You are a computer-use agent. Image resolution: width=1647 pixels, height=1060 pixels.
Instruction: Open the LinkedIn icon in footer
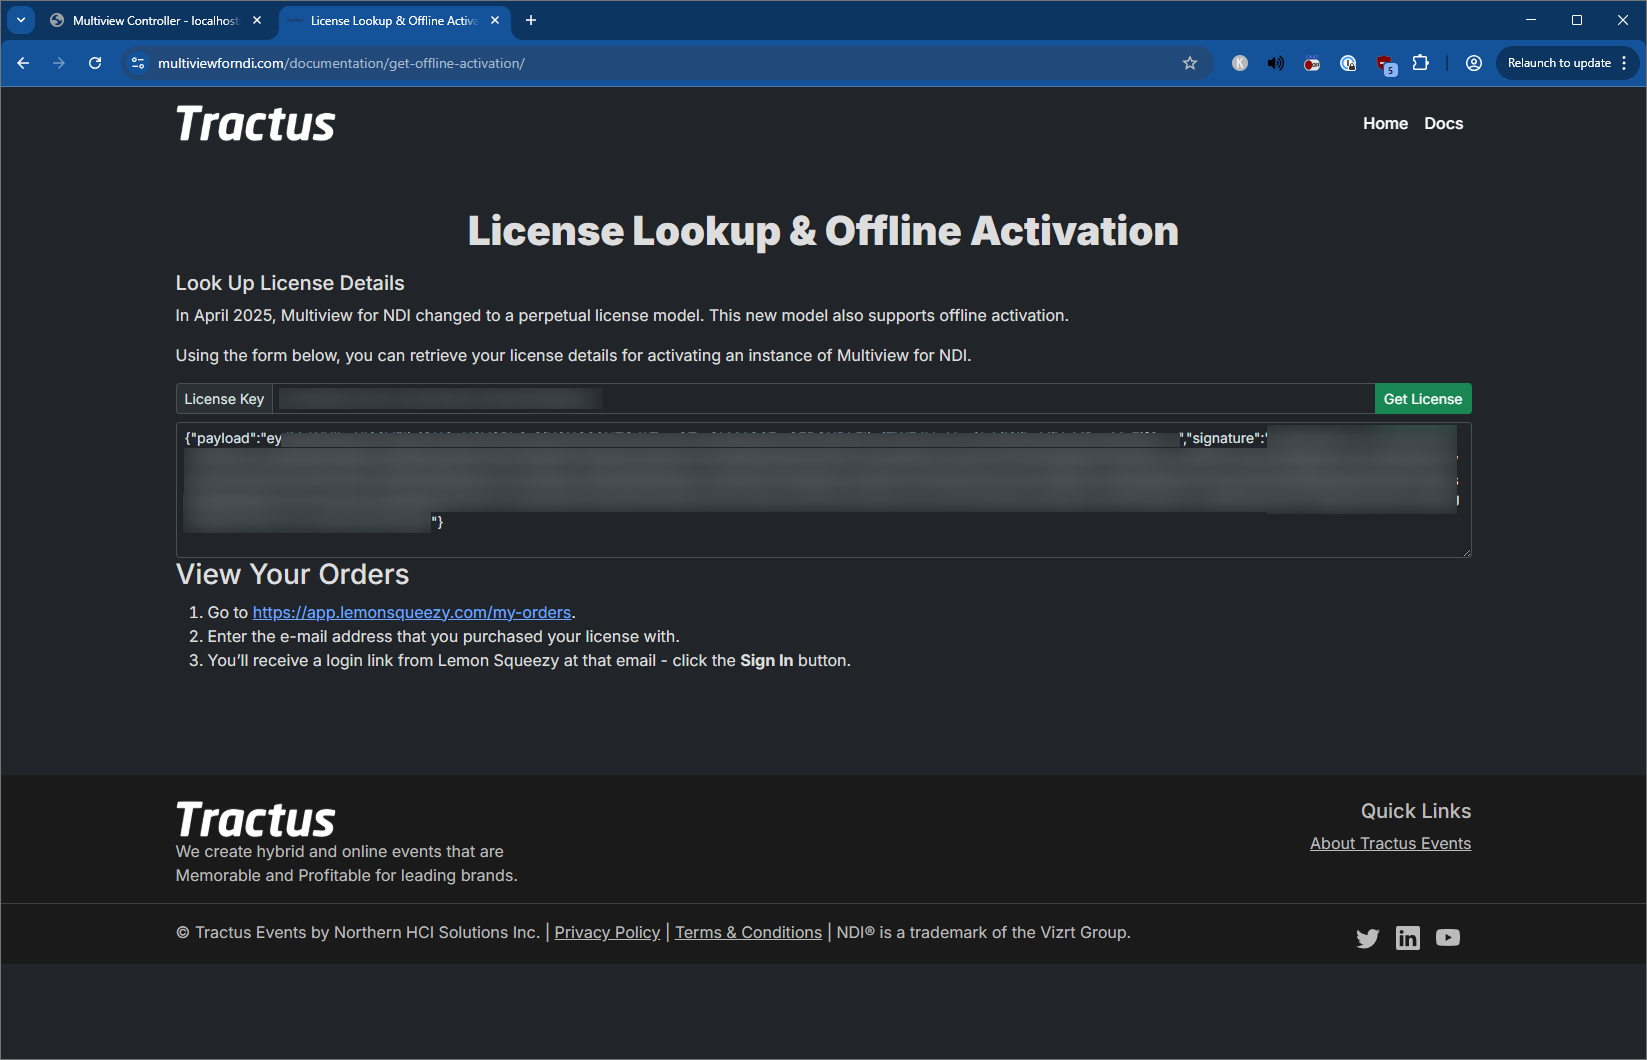tap(1407, 938)
